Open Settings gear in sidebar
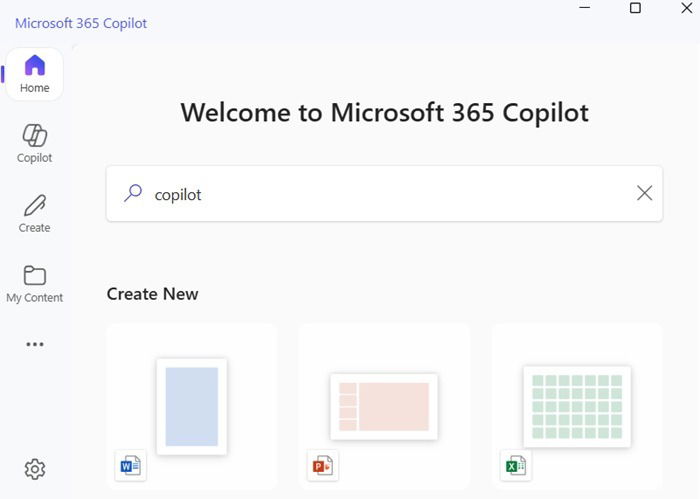 (35, 469)
